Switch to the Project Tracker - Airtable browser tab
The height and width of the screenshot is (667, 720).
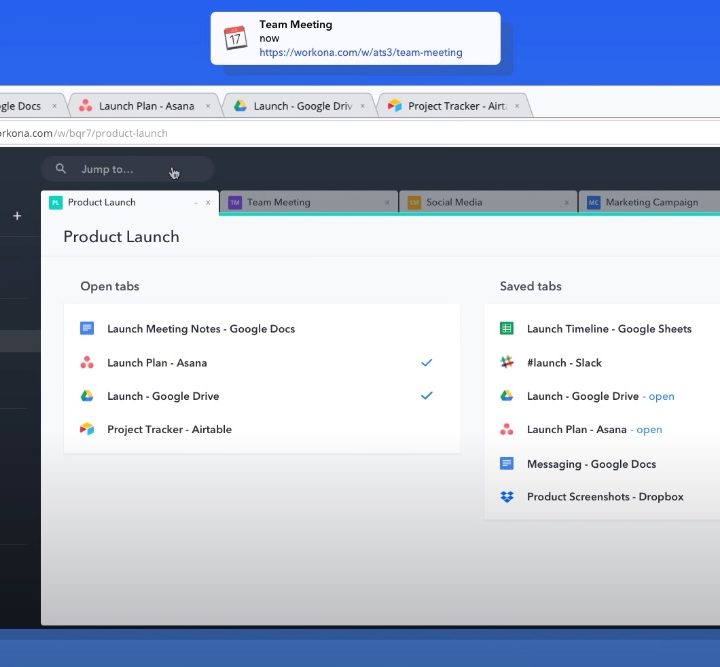point(457,106)
